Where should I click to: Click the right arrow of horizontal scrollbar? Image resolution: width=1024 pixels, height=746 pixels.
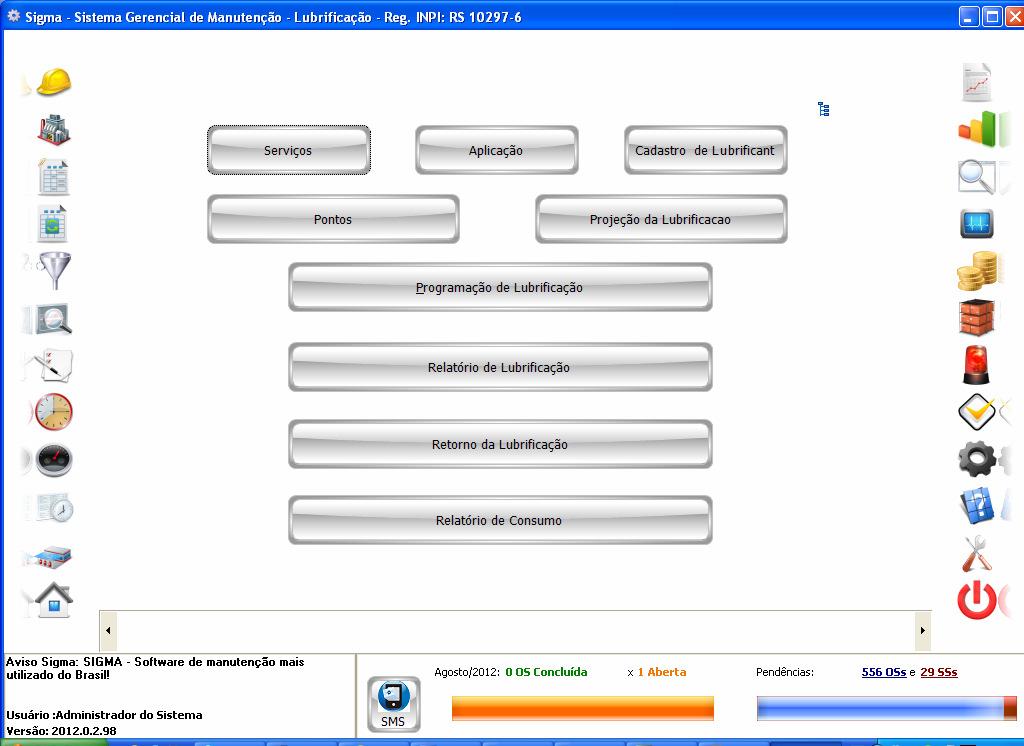(x=923, y=630)
